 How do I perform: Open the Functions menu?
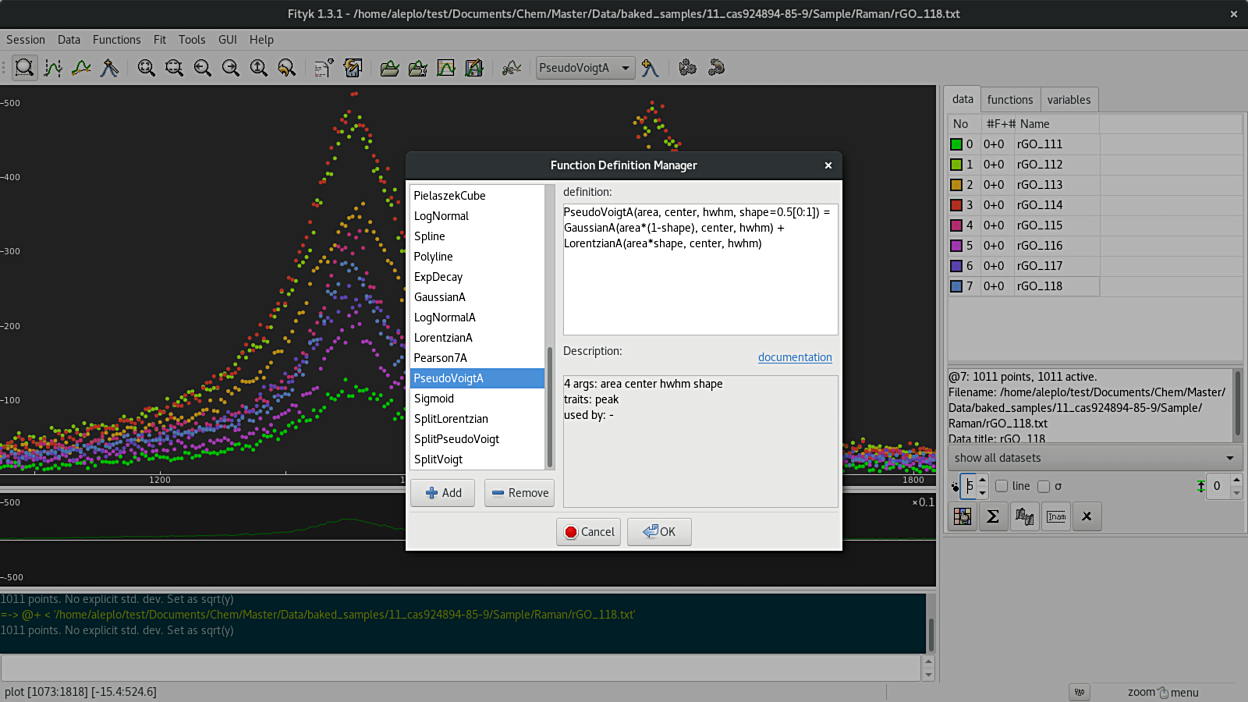click(x=116, y=40)
